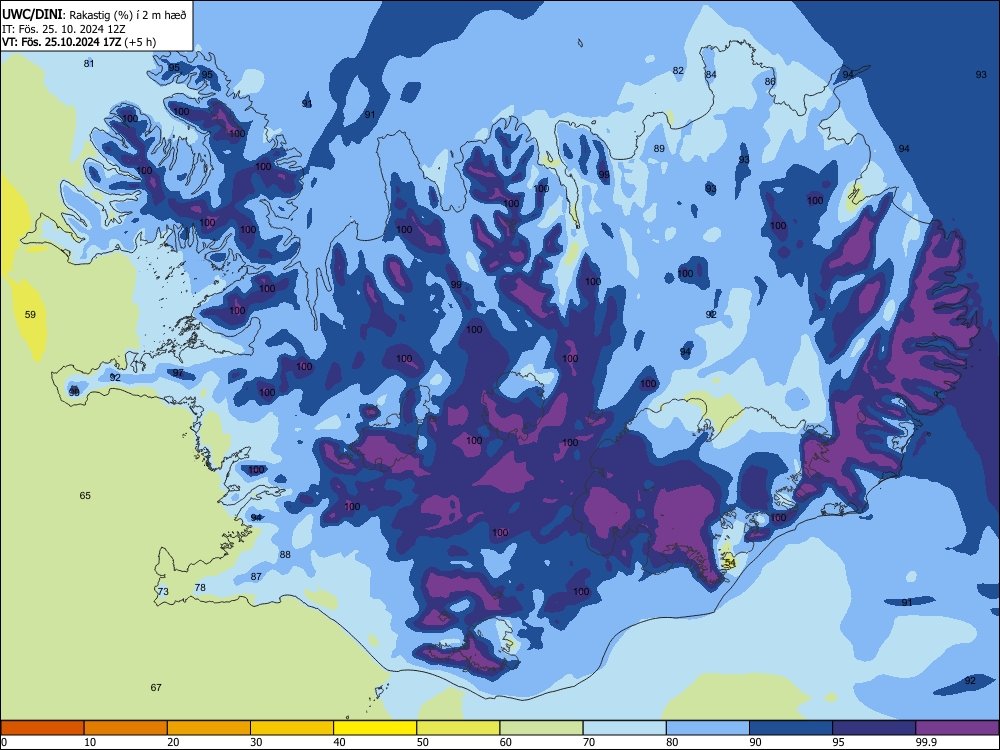
Task: Click the dark orange 0-10 legend swatch
Action: 42,728
